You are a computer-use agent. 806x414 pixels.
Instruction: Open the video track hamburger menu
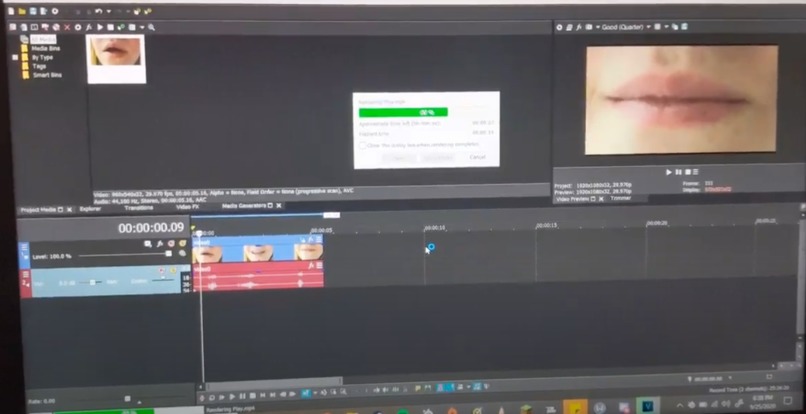point(24,247)
